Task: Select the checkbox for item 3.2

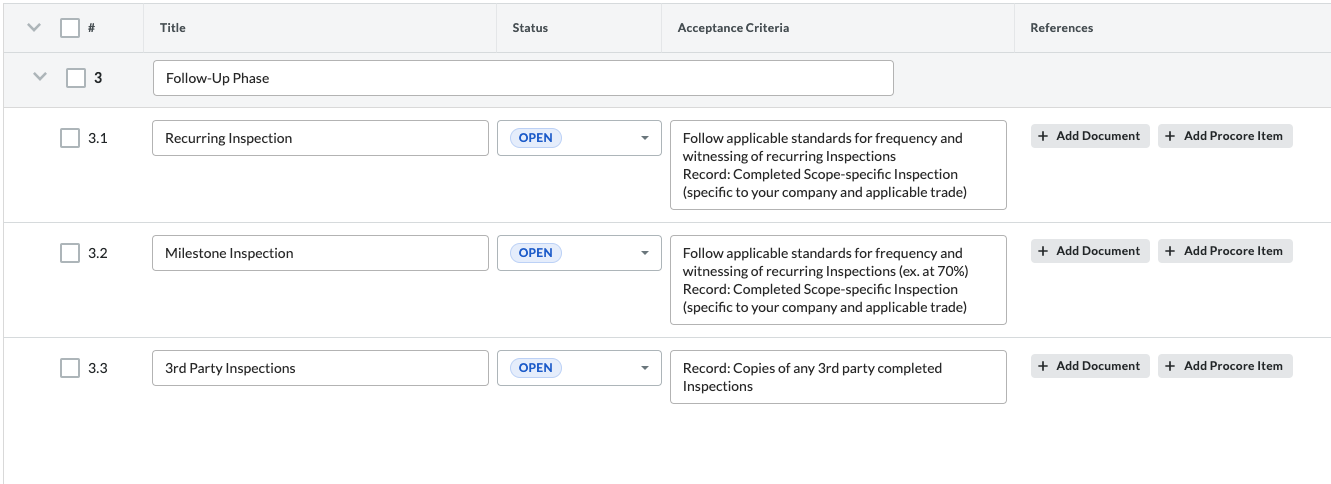Action: tap(70, 254)
